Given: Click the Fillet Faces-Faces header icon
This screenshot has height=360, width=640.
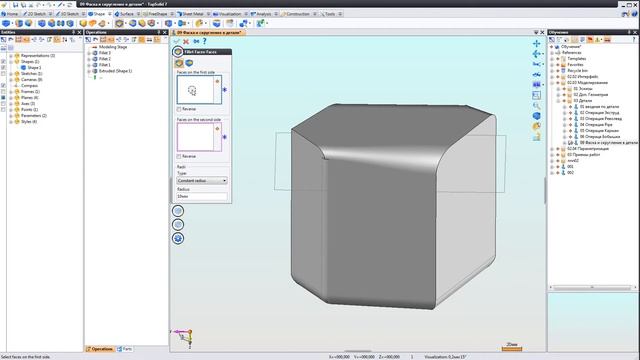Looking at the screenshot, I should point(178,52).
